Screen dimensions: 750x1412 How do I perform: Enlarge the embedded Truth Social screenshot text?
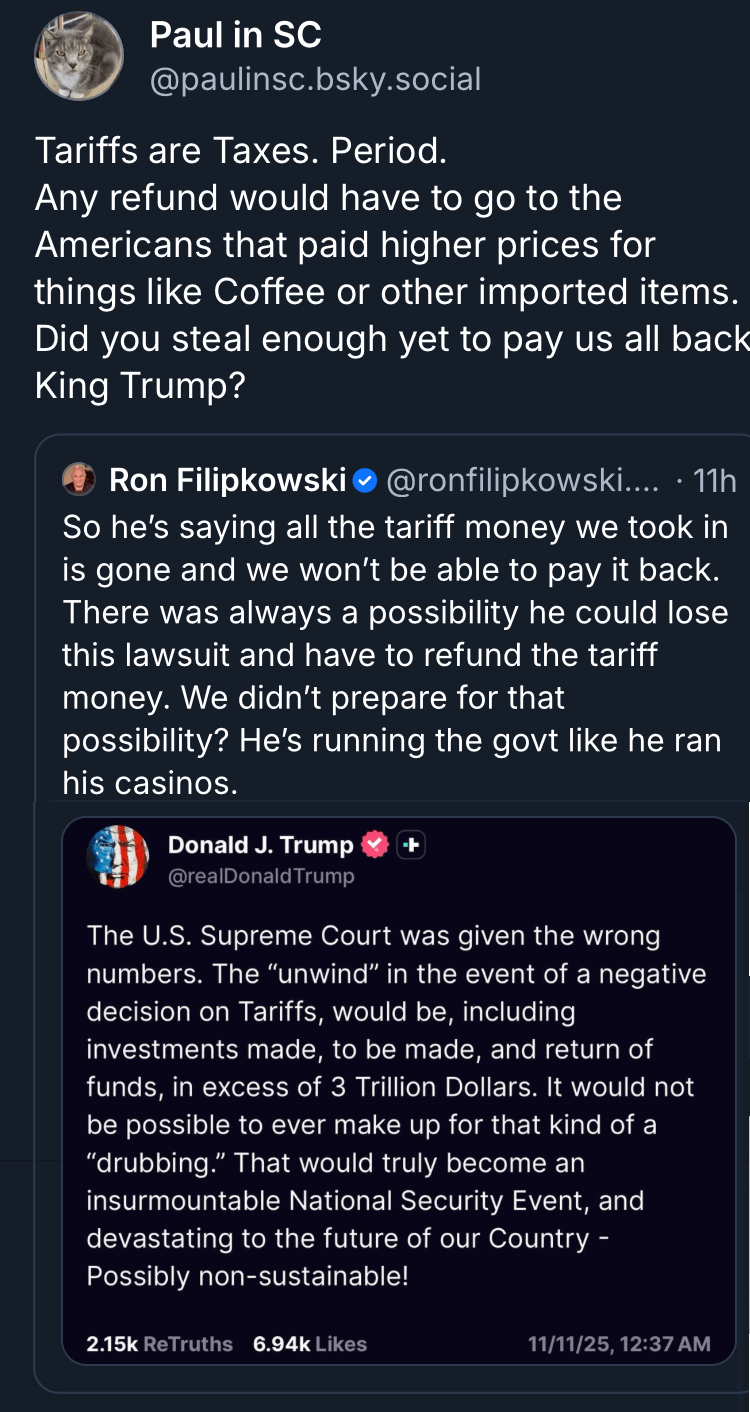point(398,1105)
